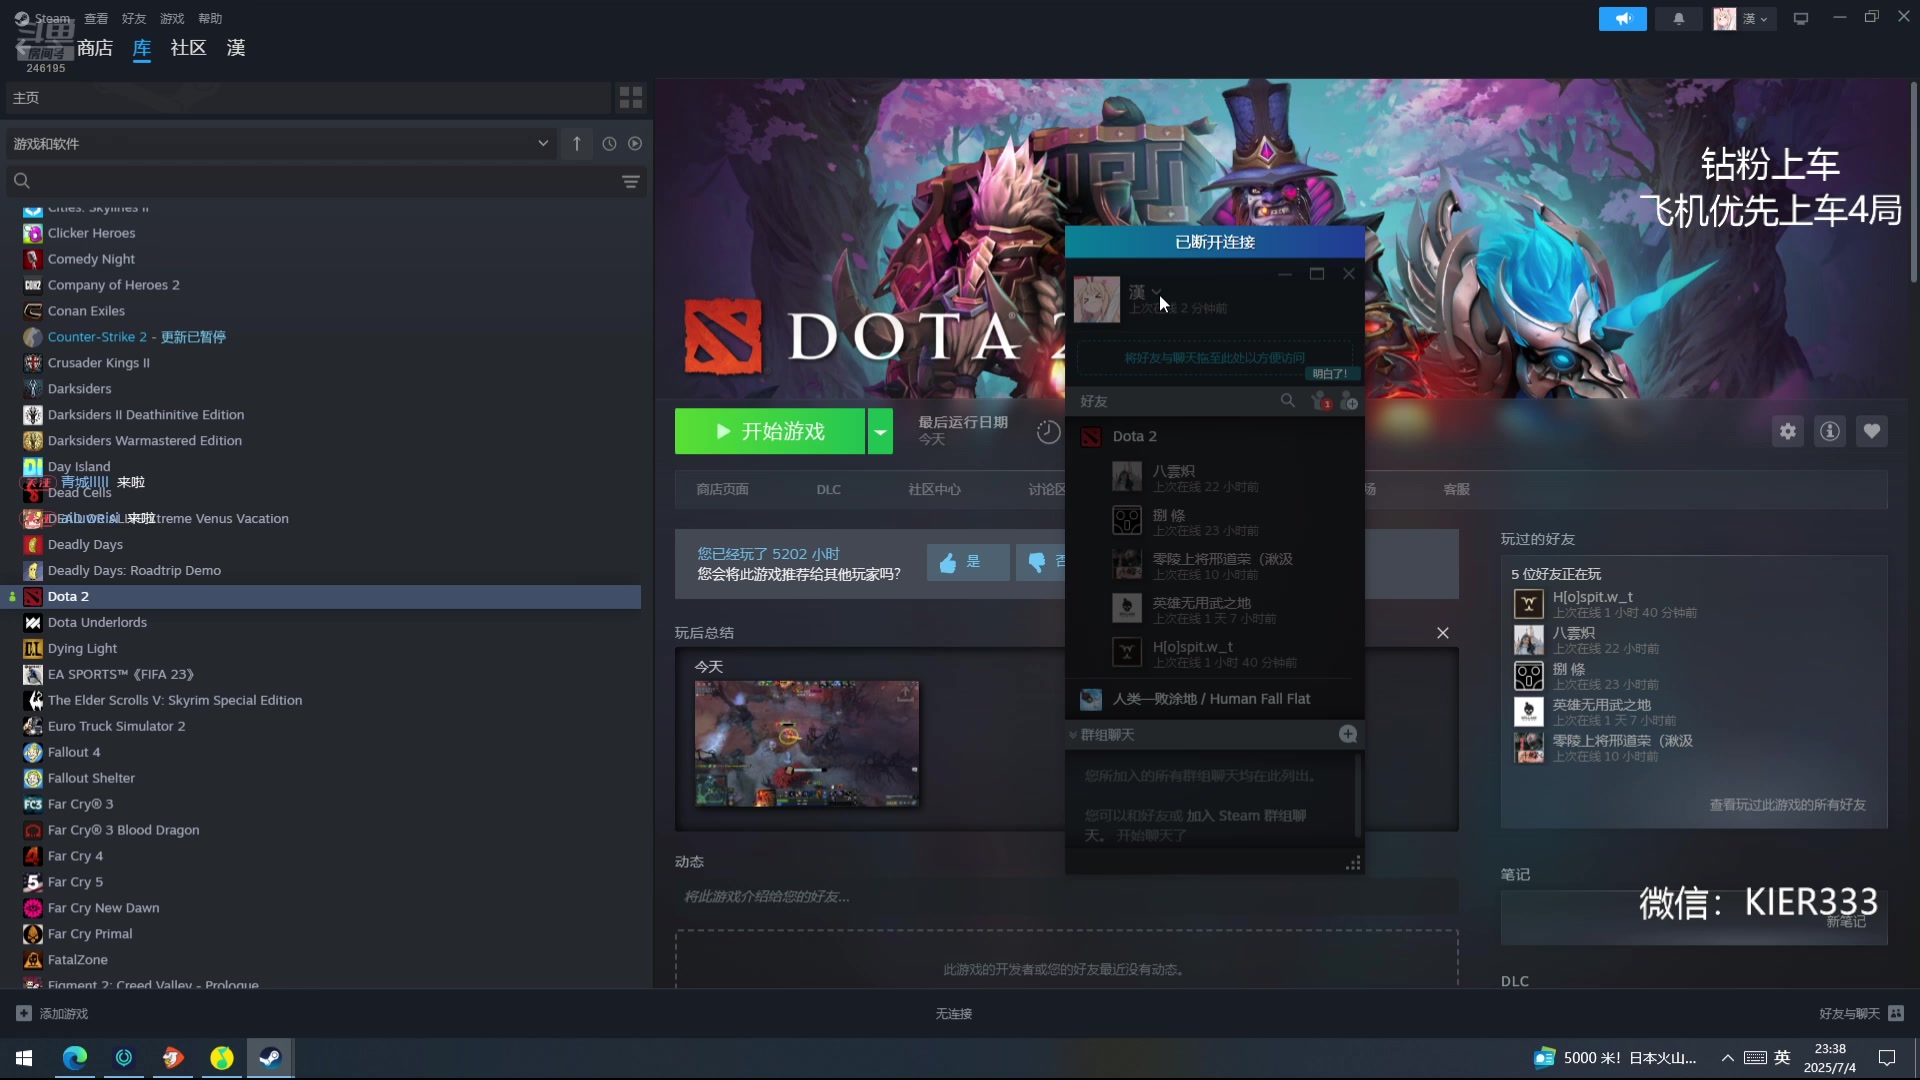
Task: Open the Friends menu (好友)
Action: point(134,19)
